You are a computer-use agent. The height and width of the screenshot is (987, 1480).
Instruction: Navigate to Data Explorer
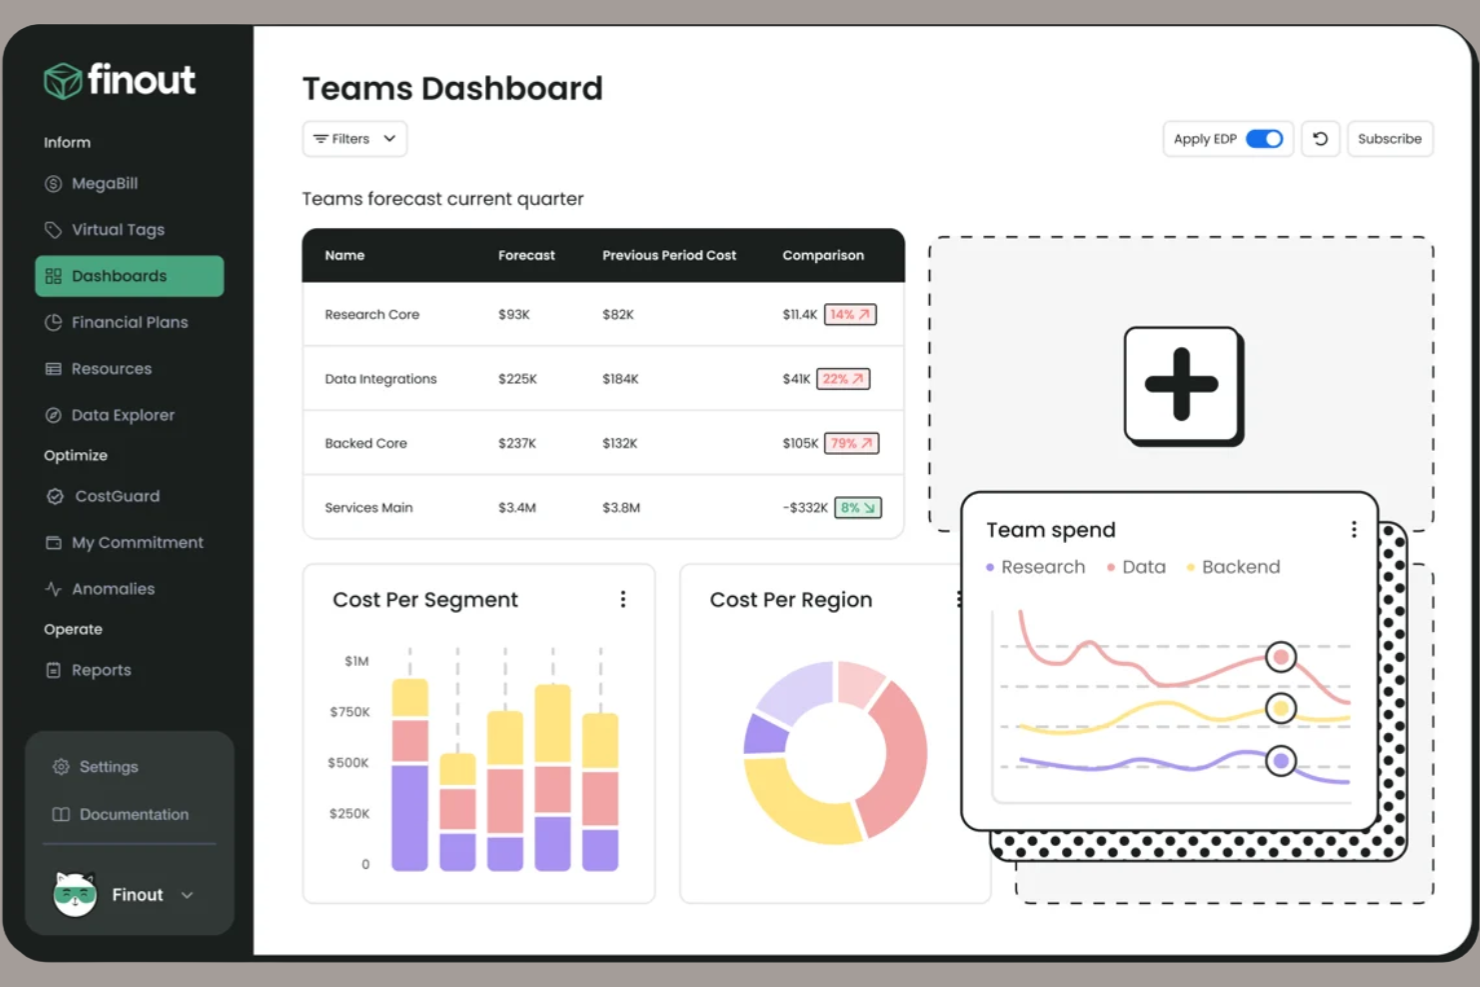[123, 414]
